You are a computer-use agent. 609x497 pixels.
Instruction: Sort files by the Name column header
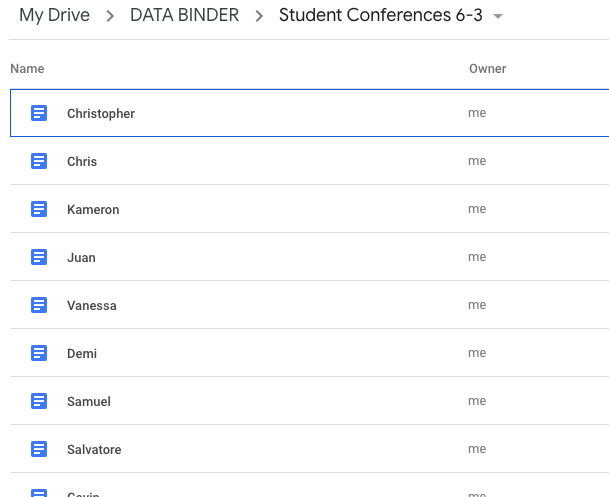[x=27, y=69]
